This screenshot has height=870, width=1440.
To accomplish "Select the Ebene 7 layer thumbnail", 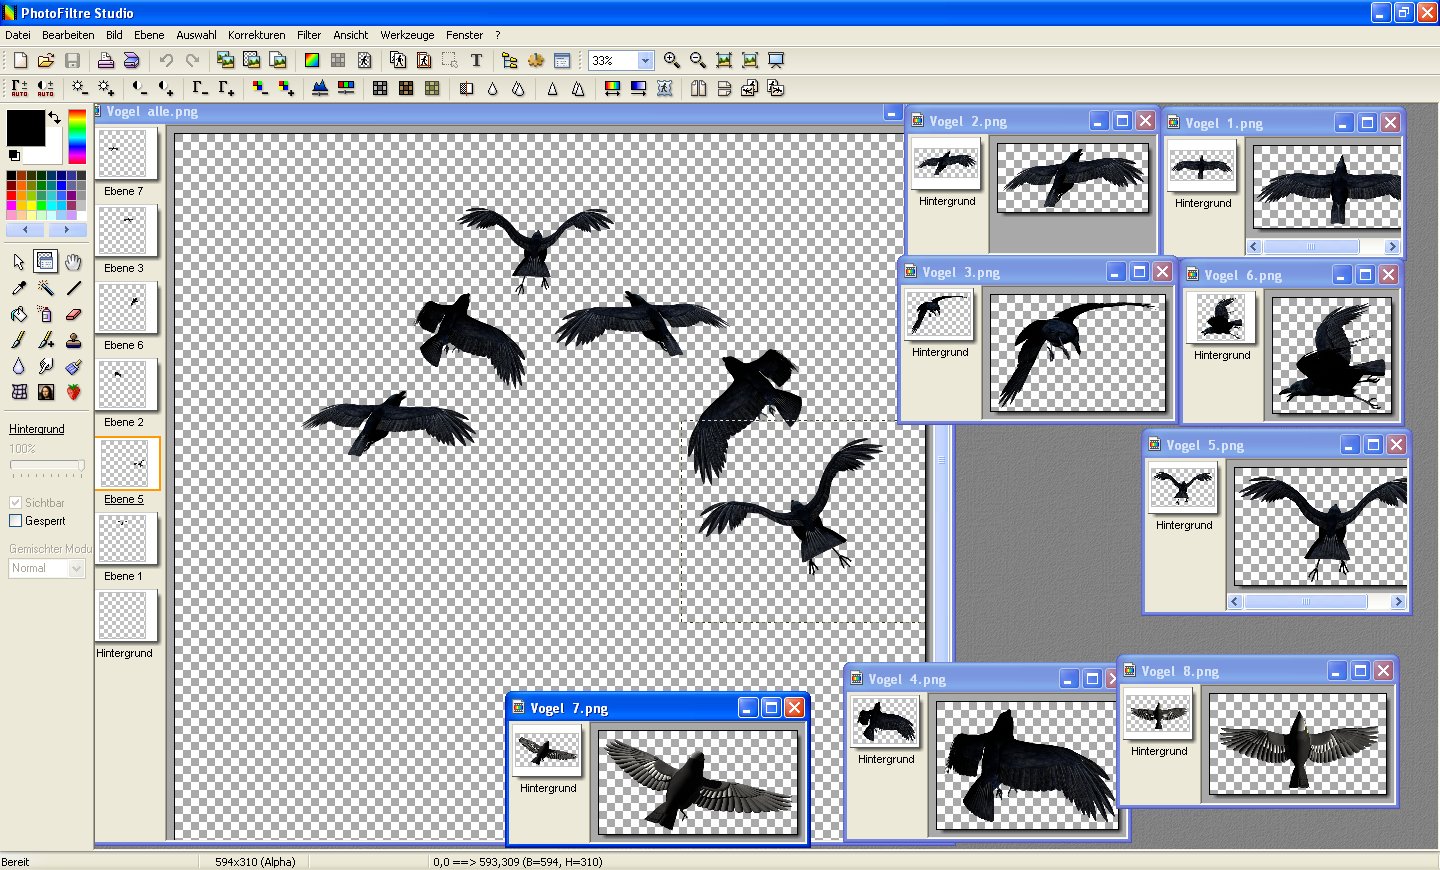I will pos(126,154).
